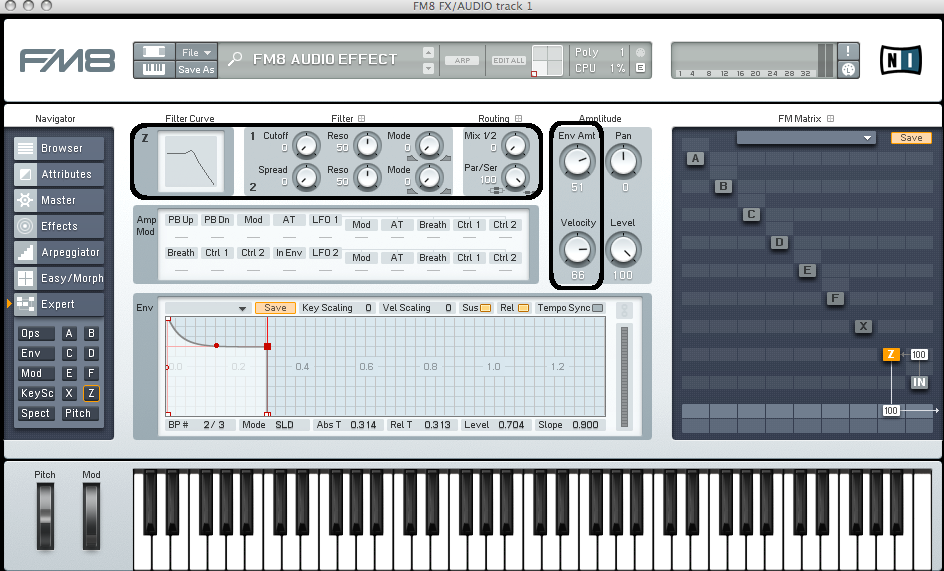Click the NI logo

(x=901, y=60)
